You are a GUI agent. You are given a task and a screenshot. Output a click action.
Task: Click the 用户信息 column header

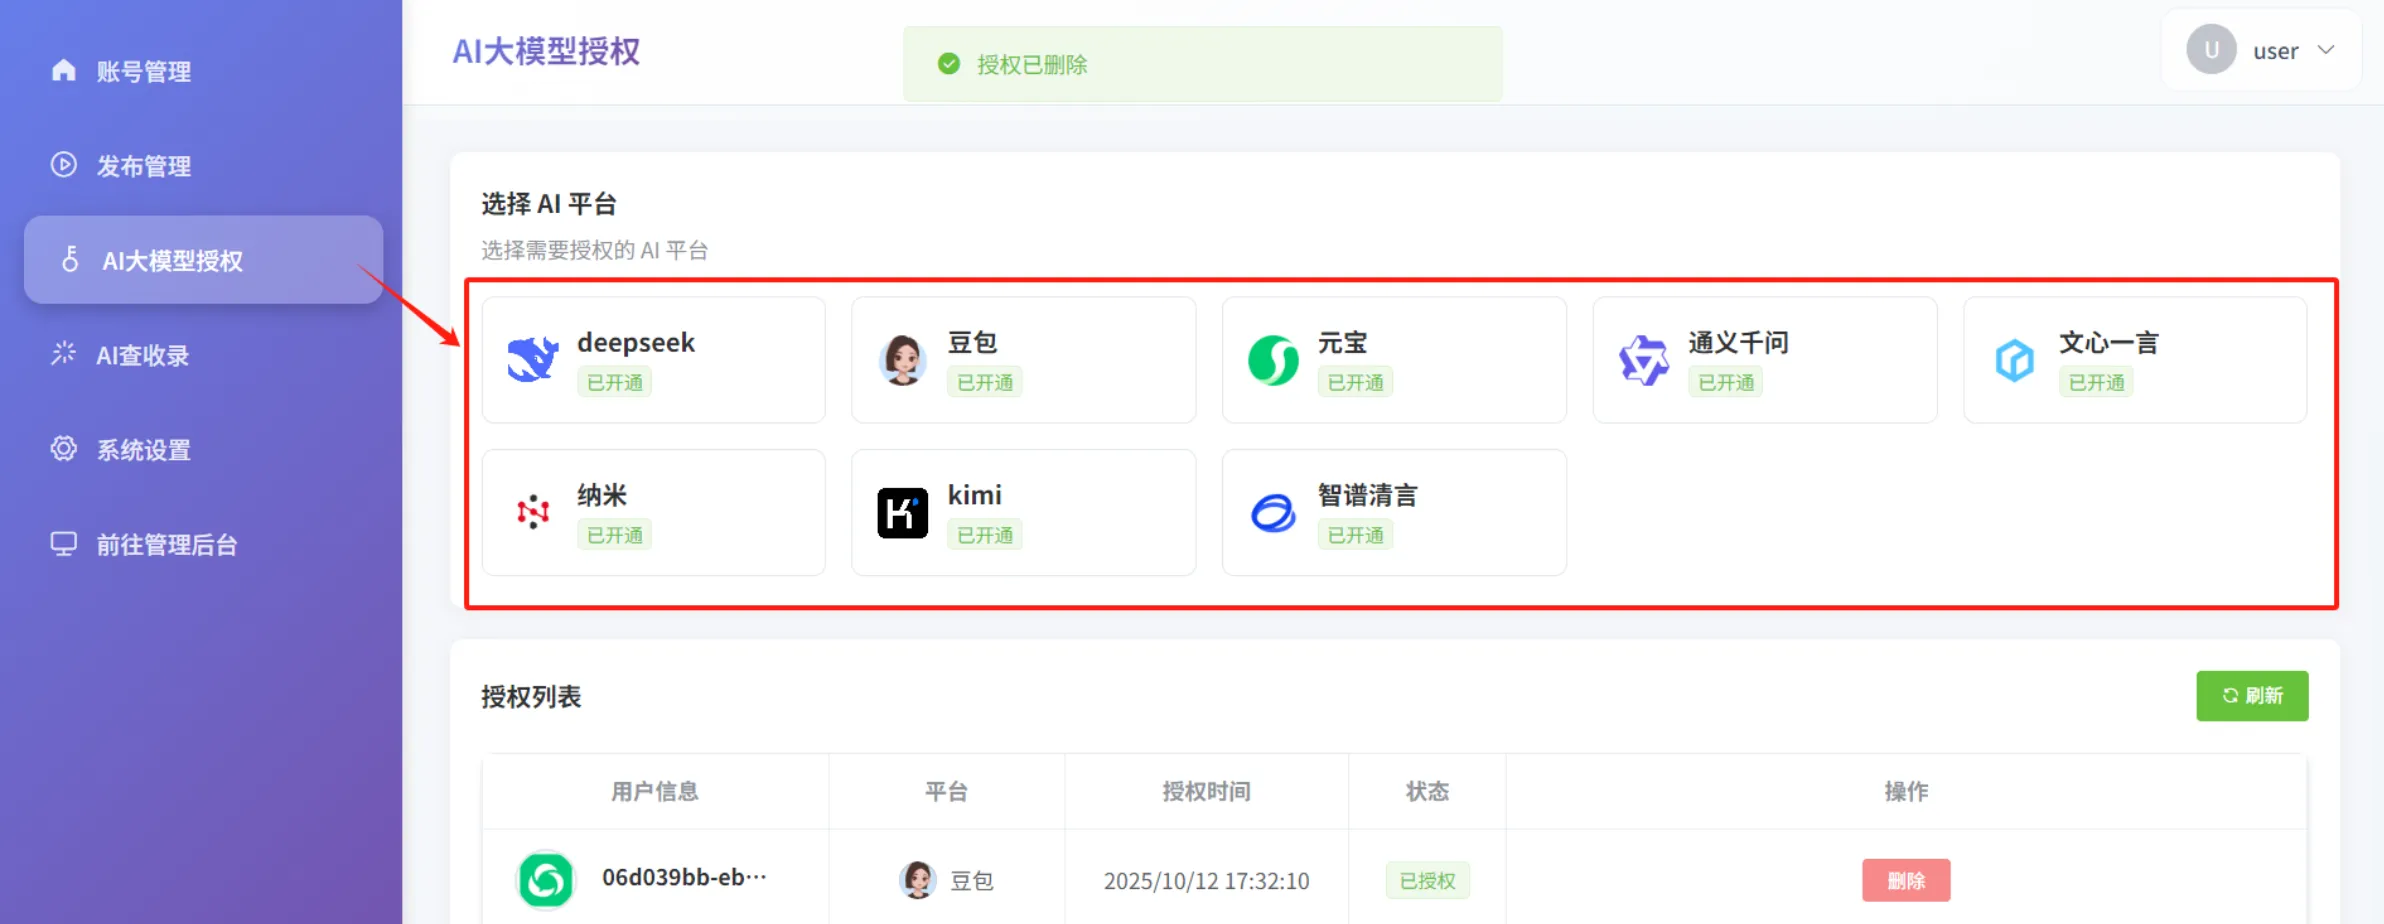(x=655, y=791)
